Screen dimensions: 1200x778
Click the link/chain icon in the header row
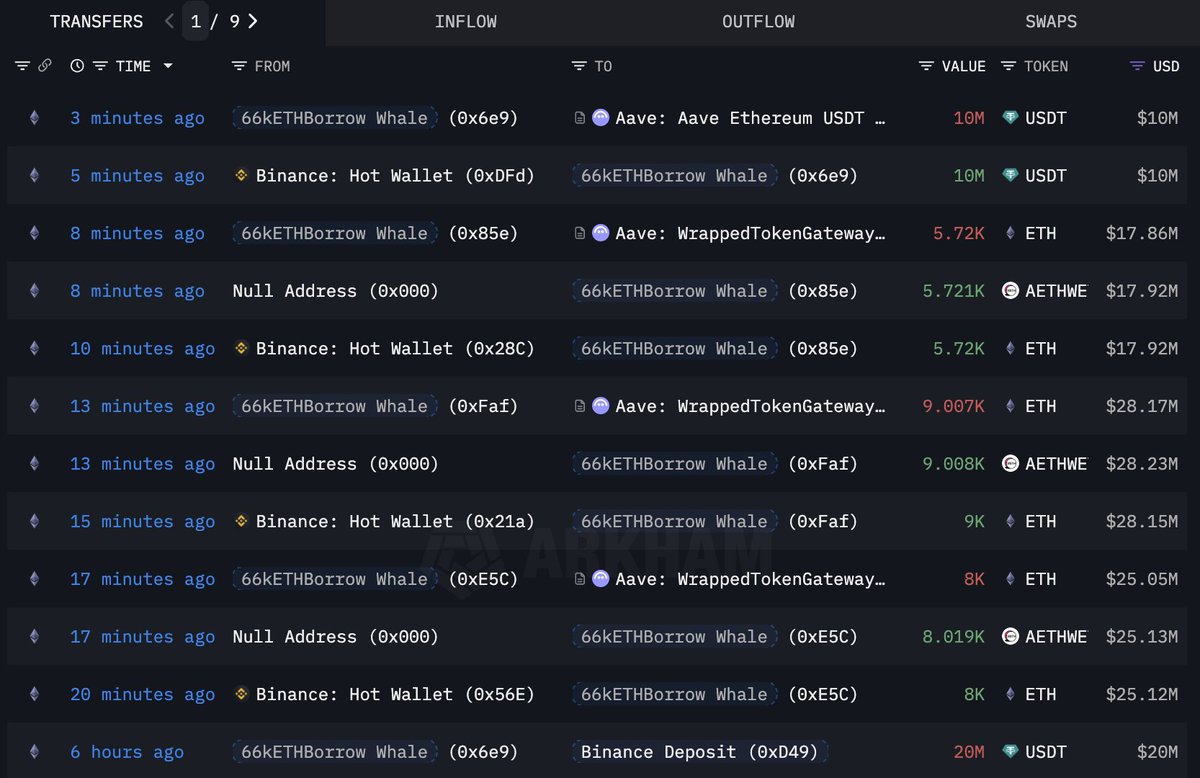45,66
